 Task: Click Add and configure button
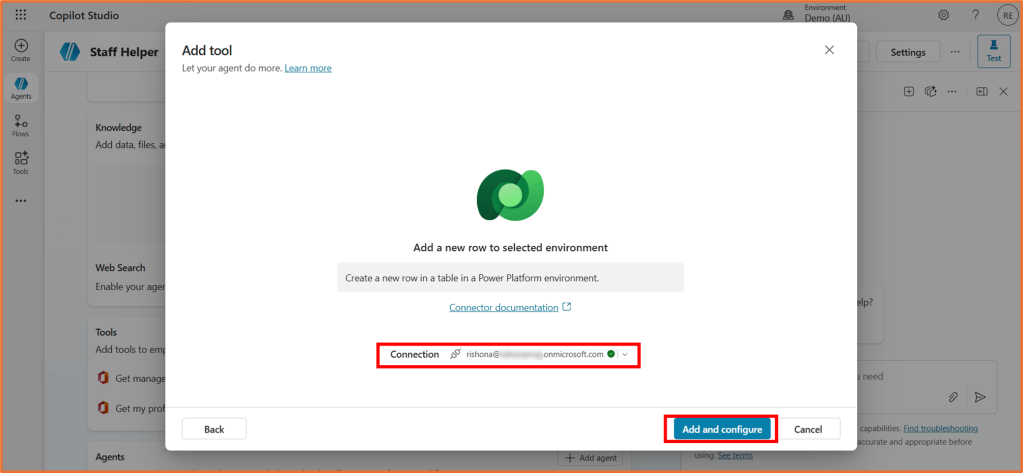click(722, 429)
